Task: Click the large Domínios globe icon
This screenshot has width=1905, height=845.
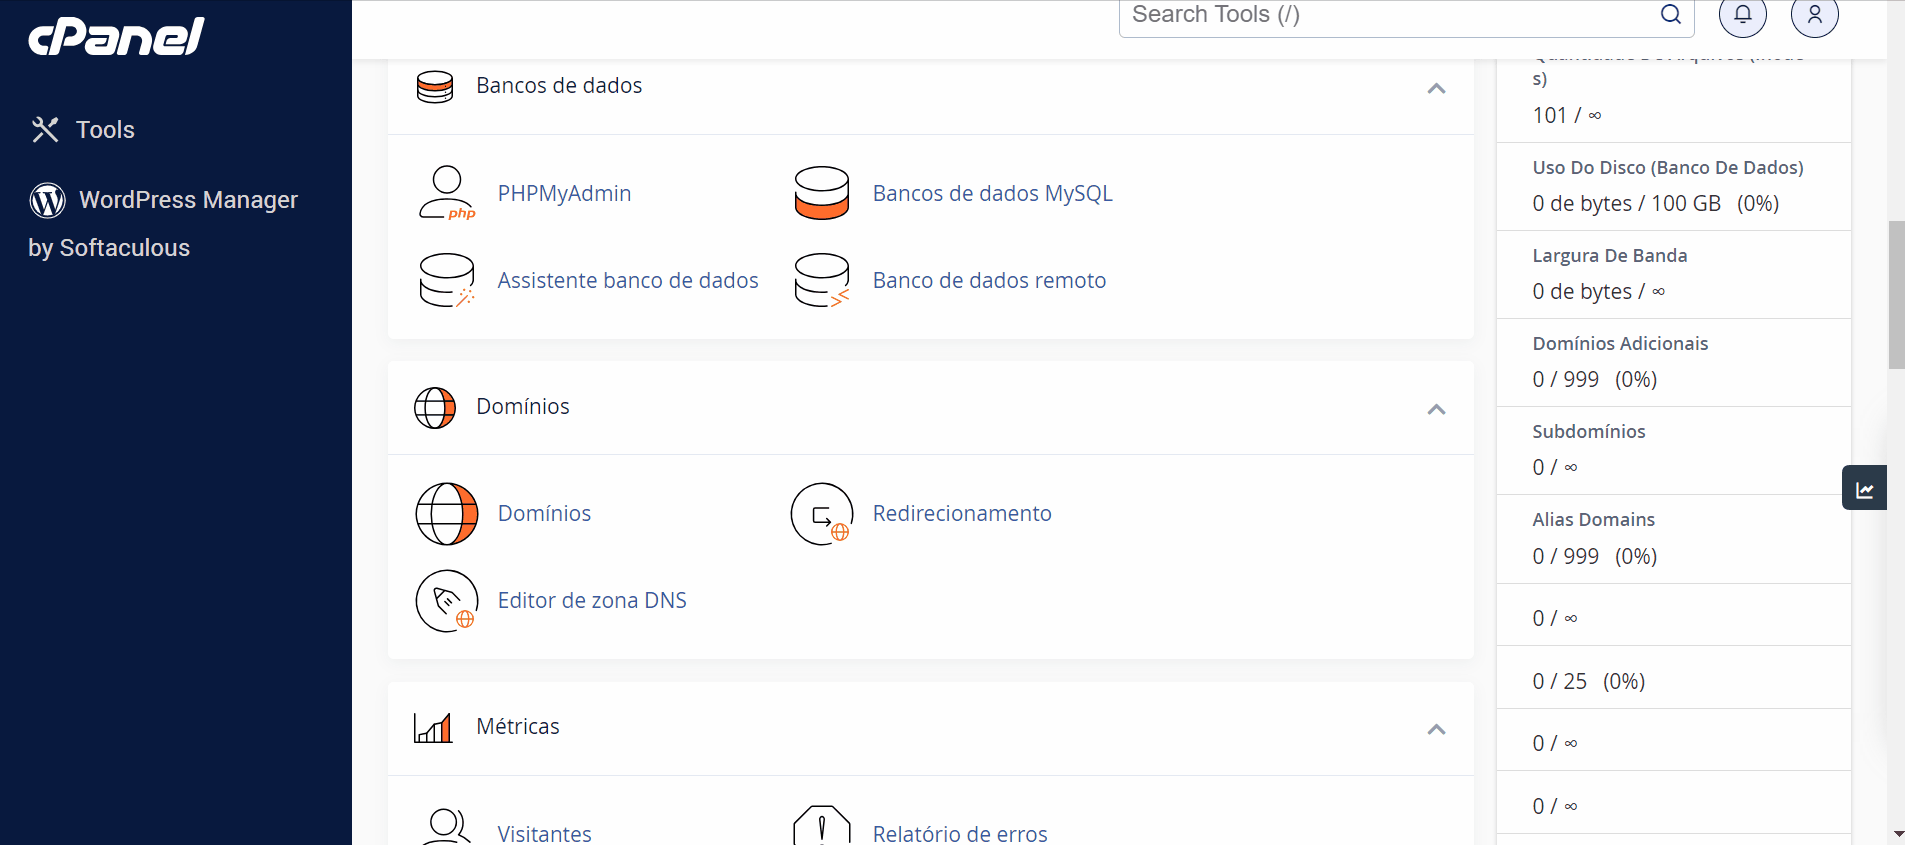Action: click(447, 514)
